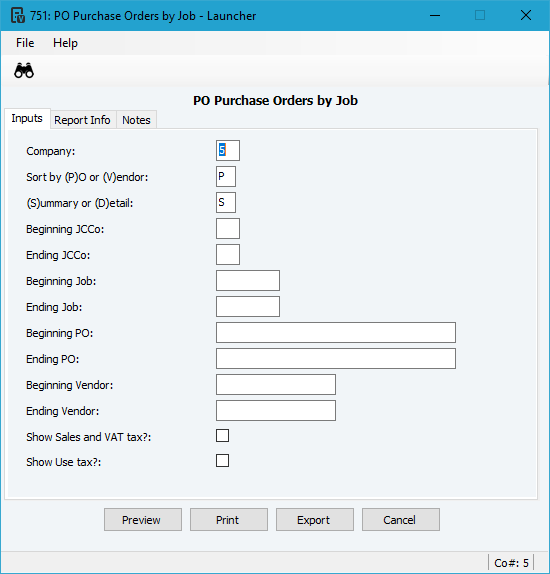Click the 'Beginning PO:' label
Screen dimensions: 550x574
pos(60,333)
